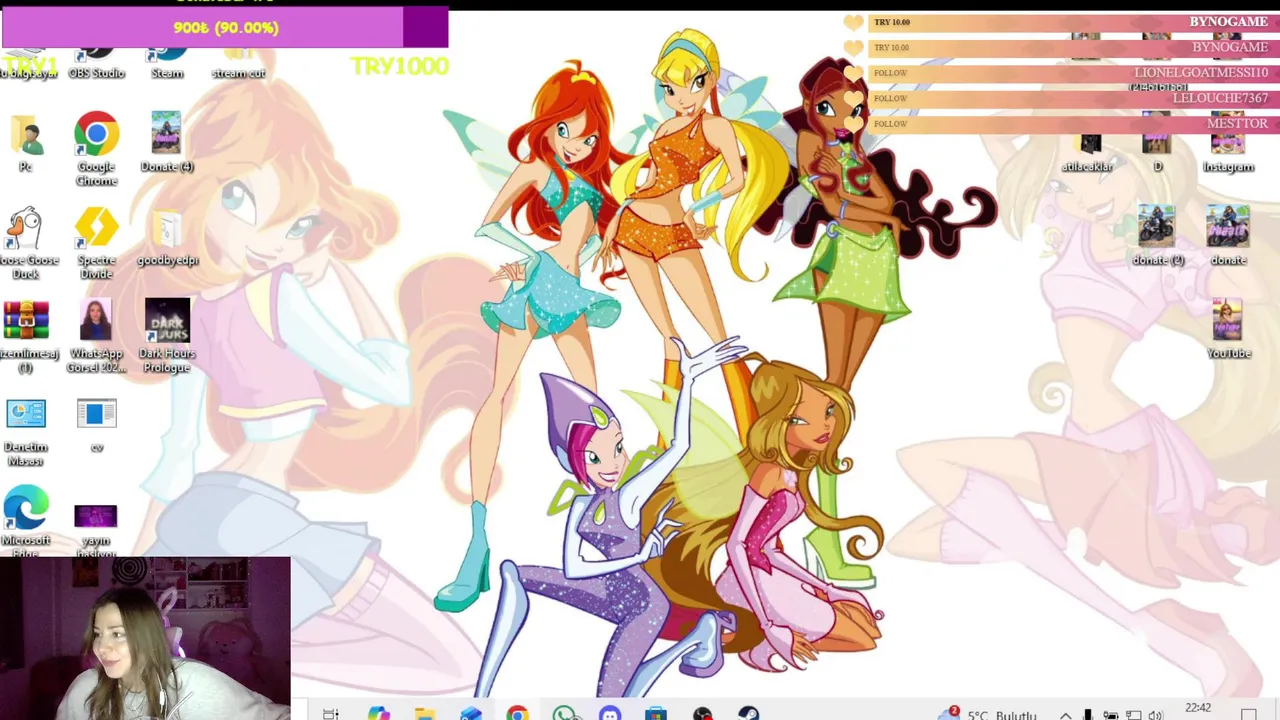
Task: Select the stream cut desktop shortcut label
Action: 238,73
